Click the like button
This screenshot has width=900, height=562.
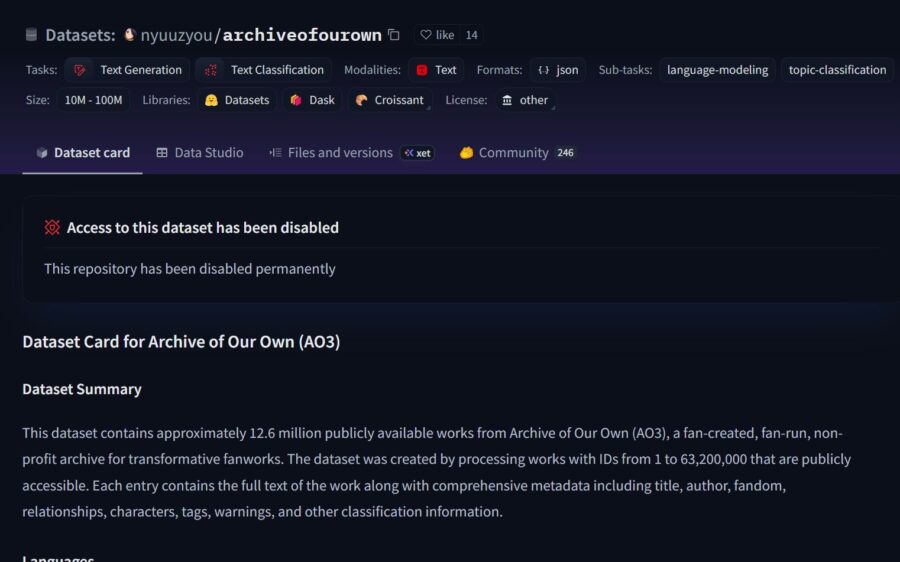pos(437,35)
